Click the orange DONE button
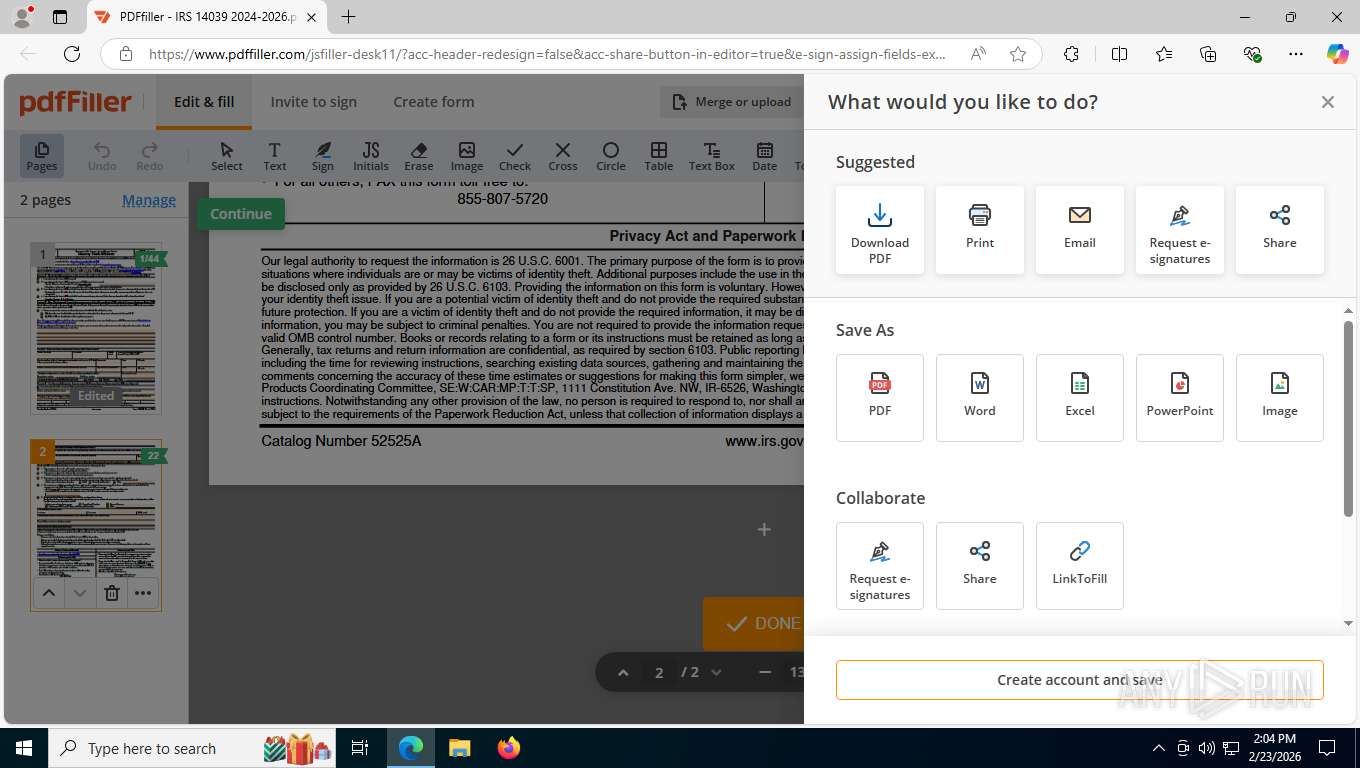1360x768 pixels. click(x=753, y=624)
